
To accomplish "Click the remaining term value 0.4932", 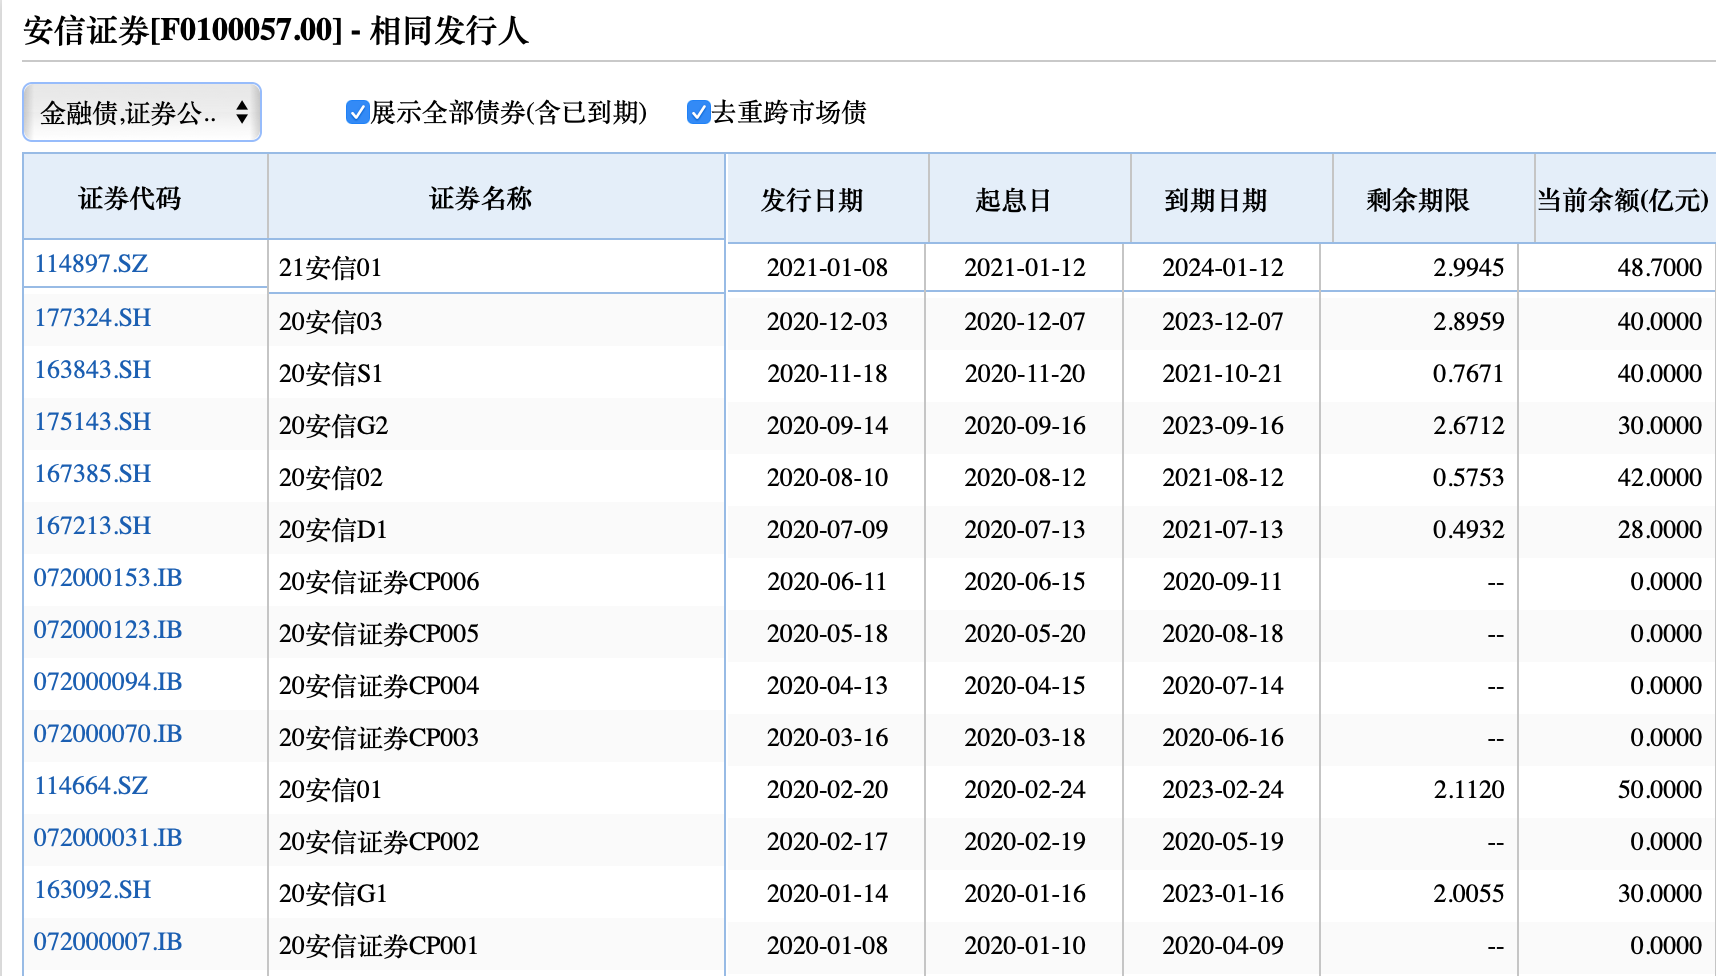I will 1468,529.
